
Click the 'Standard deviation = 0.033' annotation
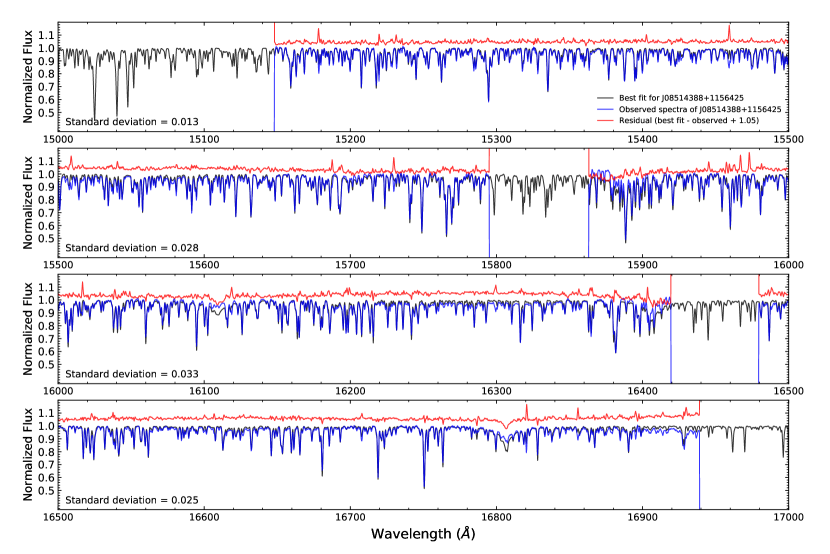[x=132, y=374]
